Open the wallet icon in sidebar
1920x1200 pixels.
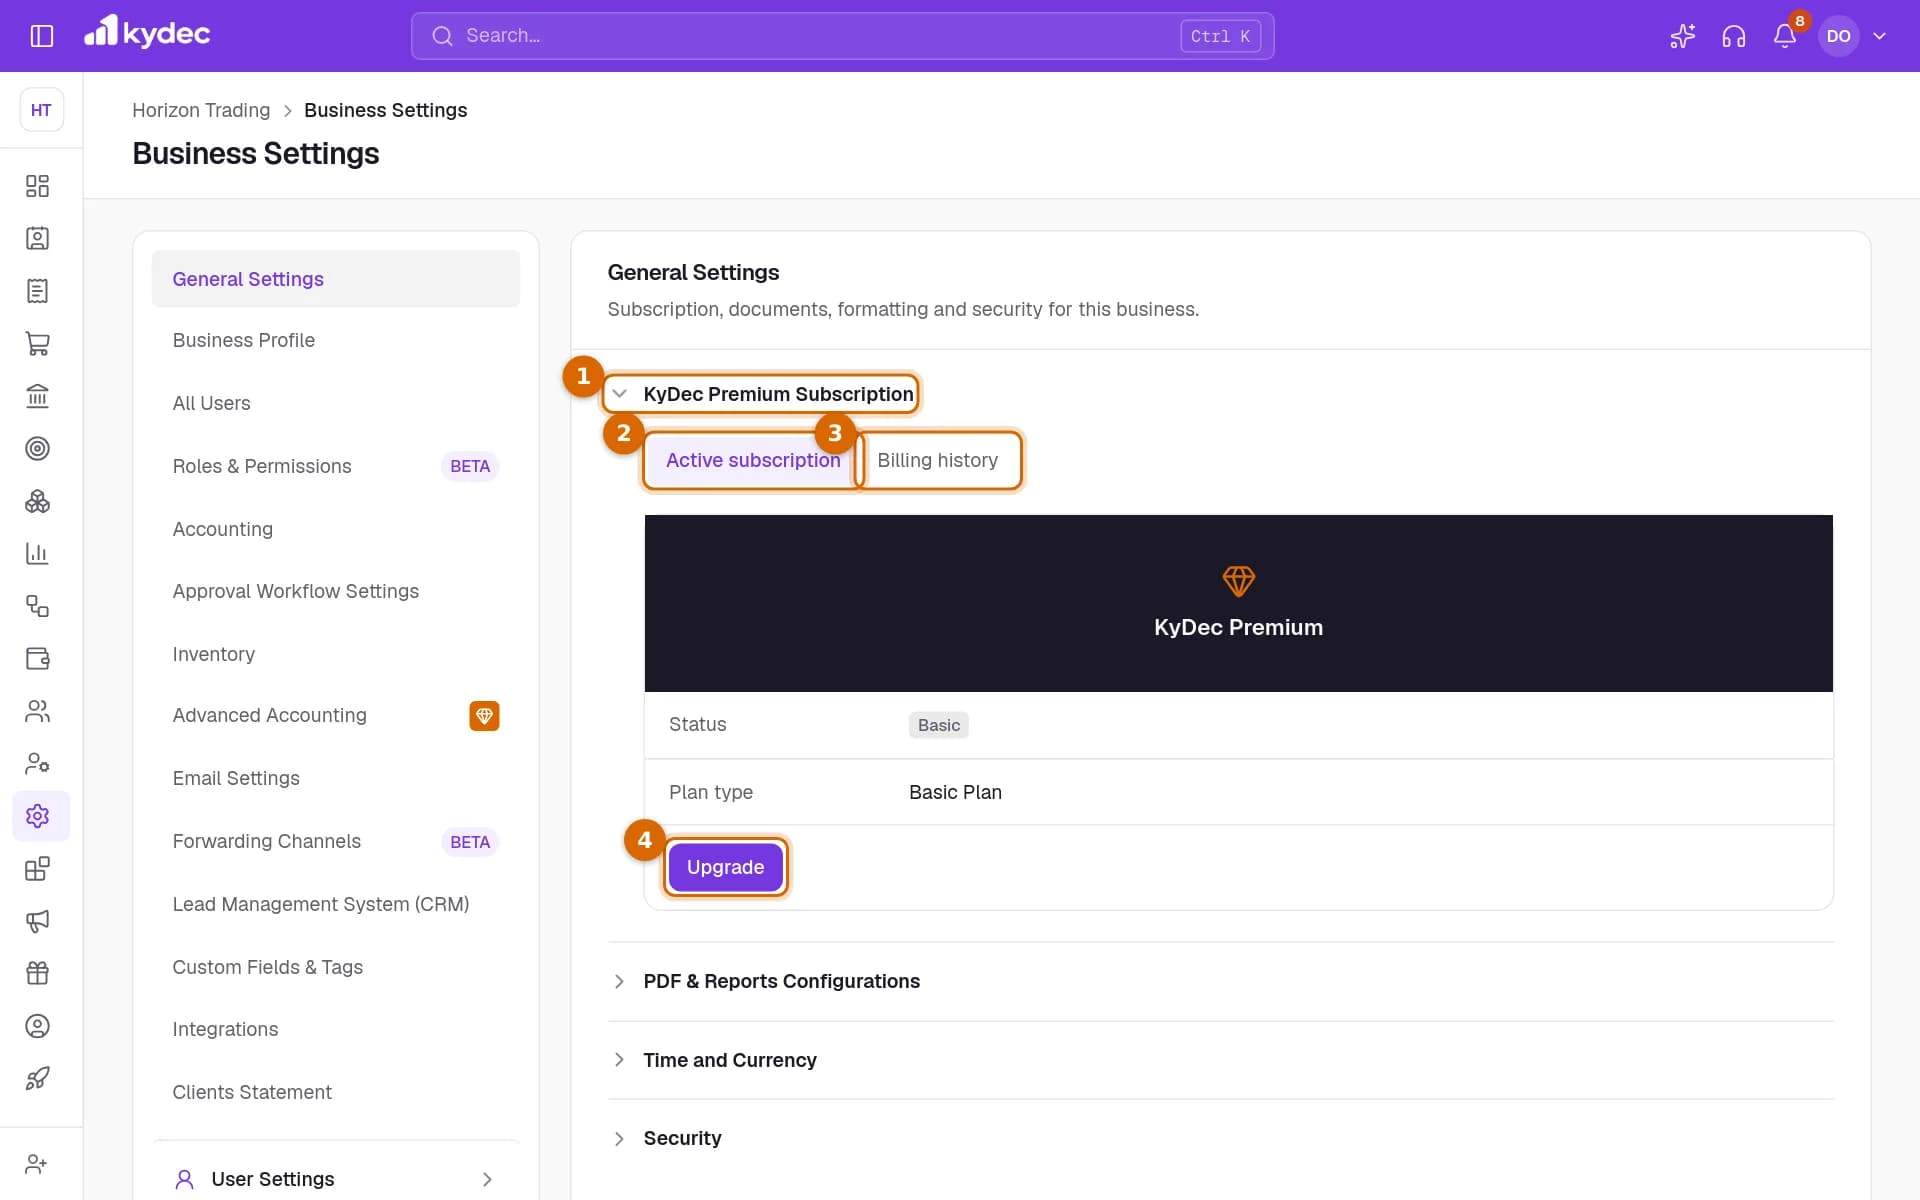click(37, 658)
